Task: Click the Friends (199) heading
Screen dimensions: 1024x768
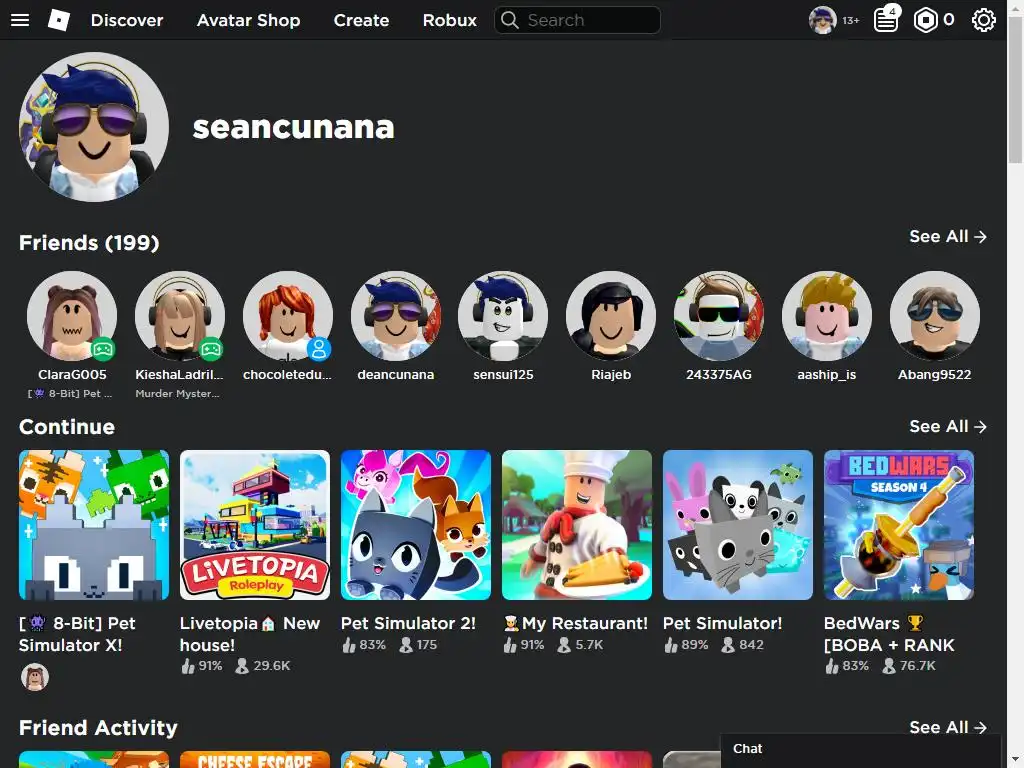Action: [89, 243]
